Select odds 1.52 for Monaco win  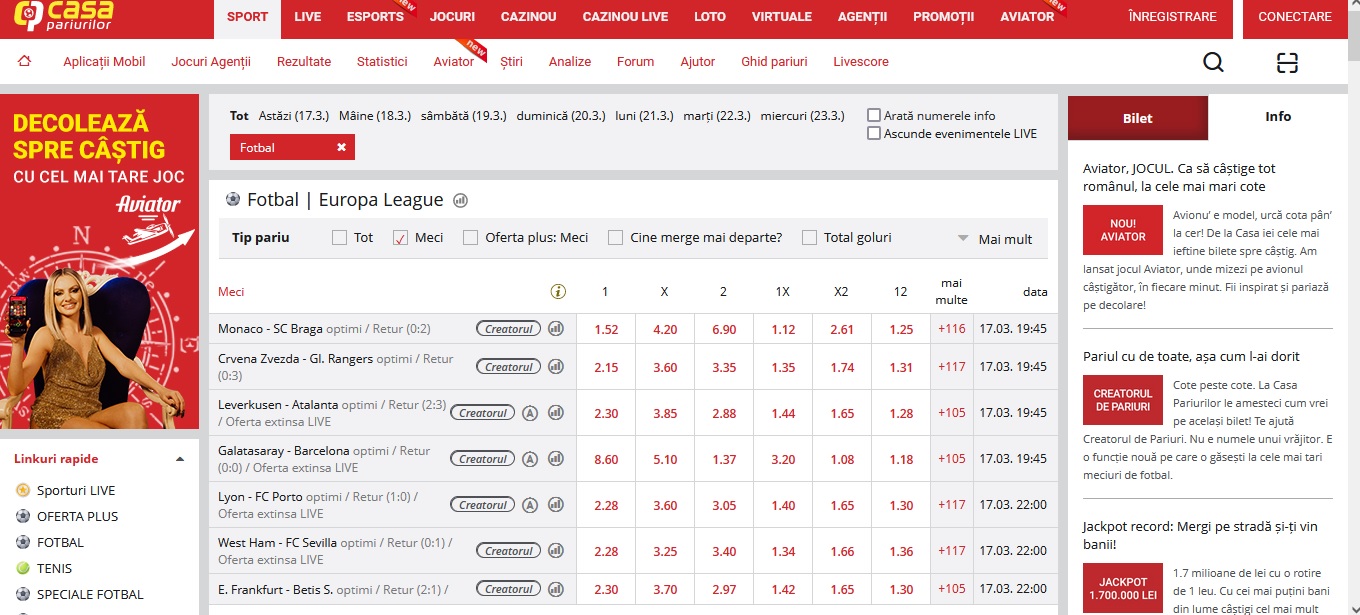coord(606,329)
